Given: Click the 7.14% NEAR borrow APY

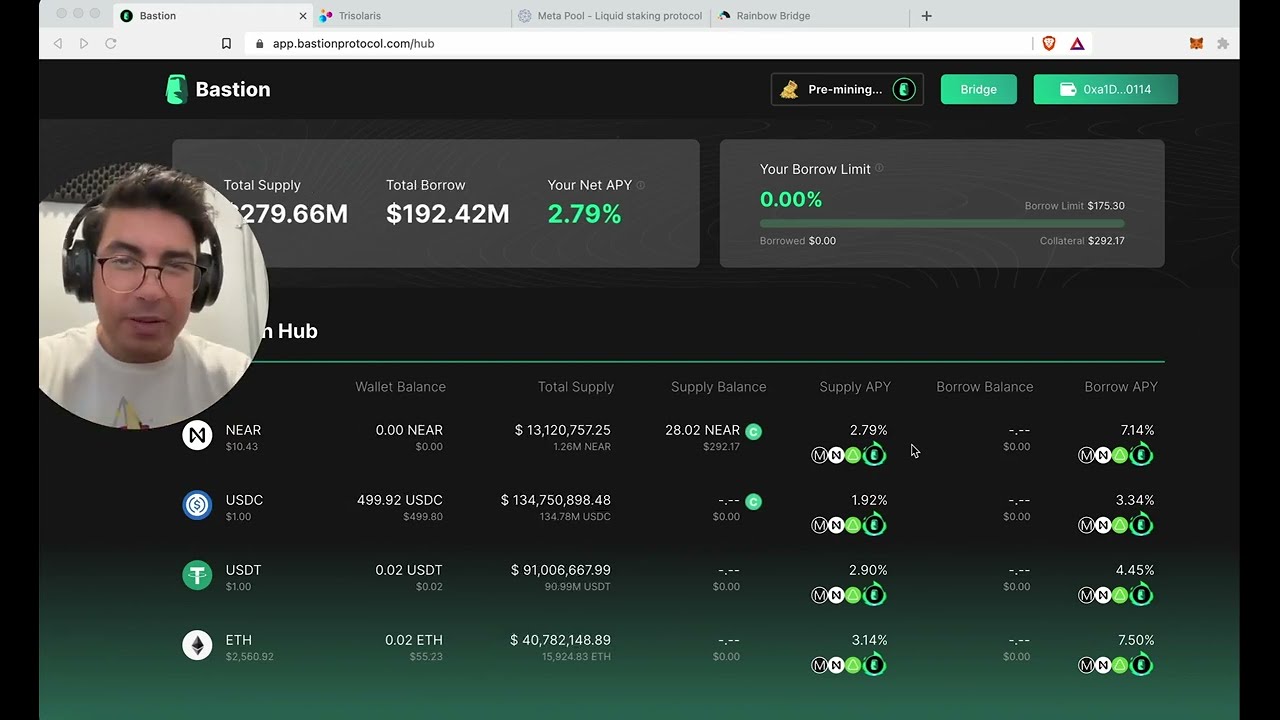Looking at the screenshot, I should 1137,430.
